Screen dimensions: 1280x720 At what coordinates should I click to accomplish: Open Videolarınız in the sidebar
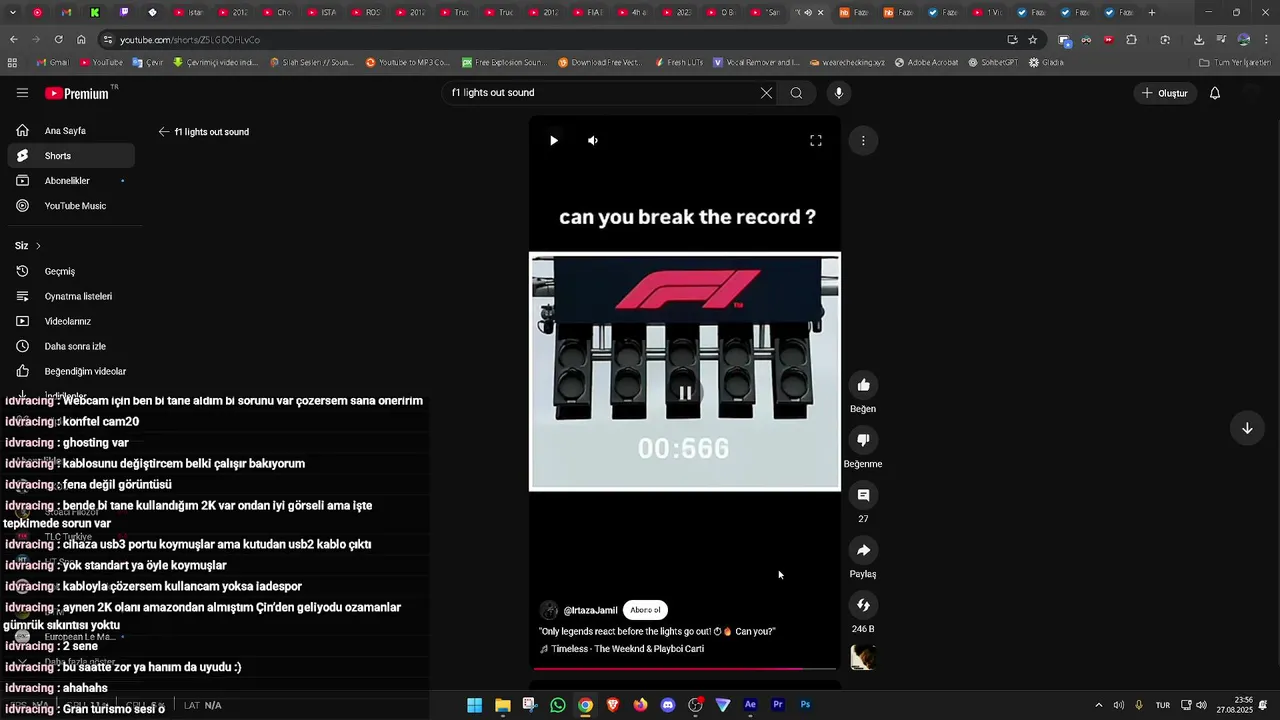(70, 321)
